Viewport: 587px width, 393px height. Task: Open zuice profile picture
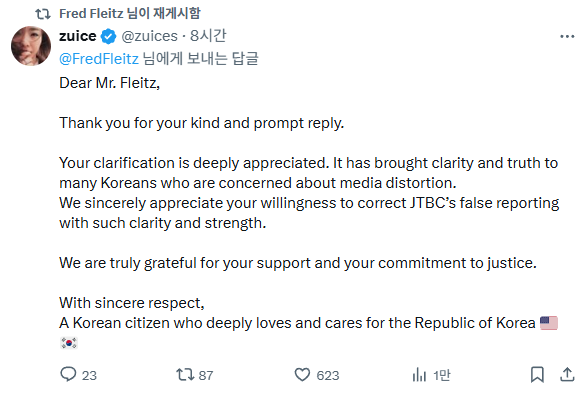pyautogui.click(x=31, y=46)
